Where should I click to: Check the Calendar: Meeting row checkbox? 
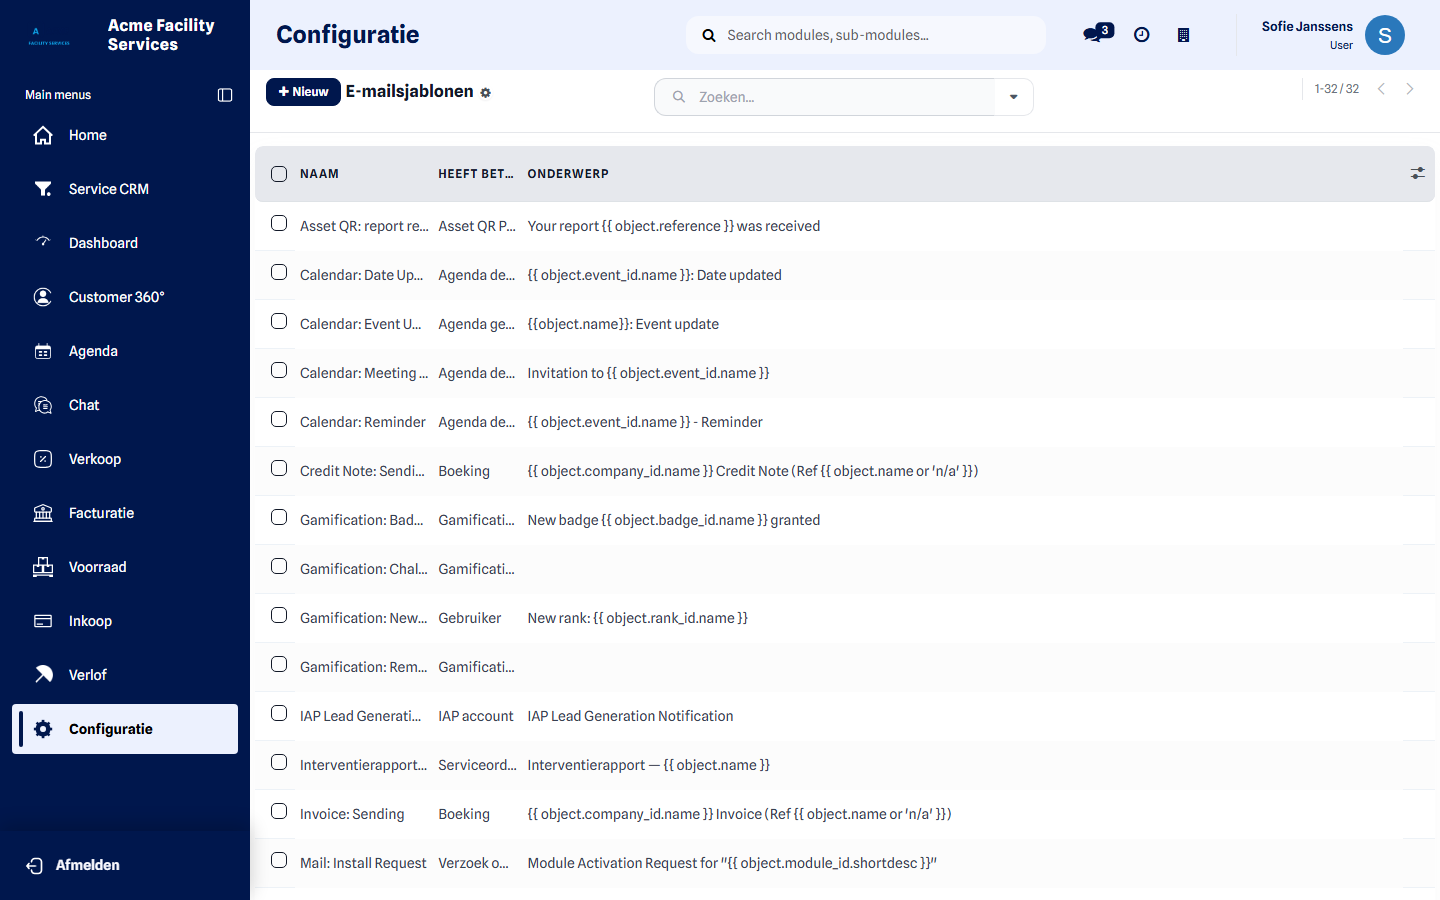pos(279,370)
